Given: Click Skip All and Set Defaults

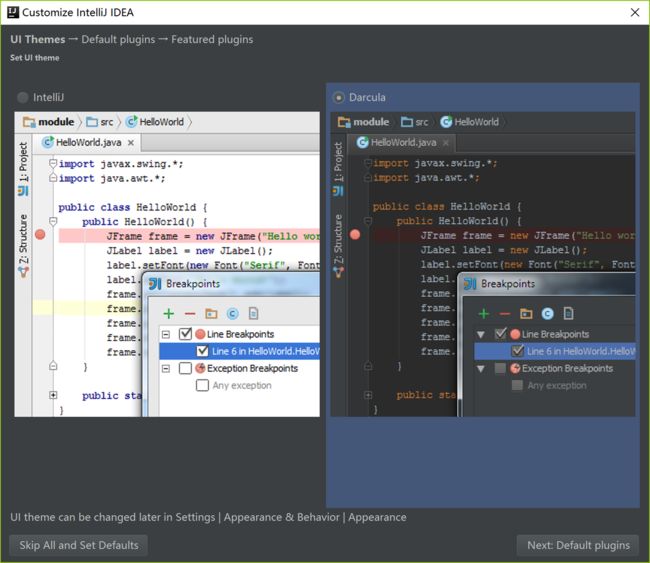Looking at the screenshot, I should [78, 545].
